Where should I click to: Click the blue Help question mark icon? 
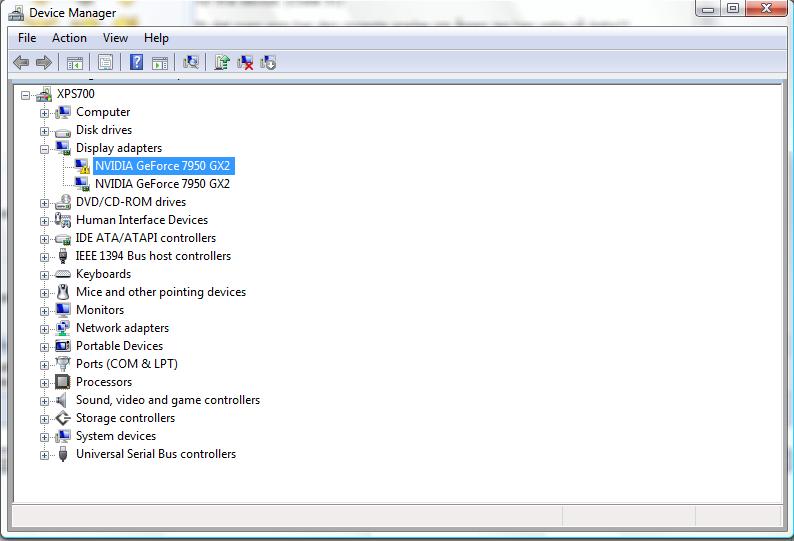(136, 62)
